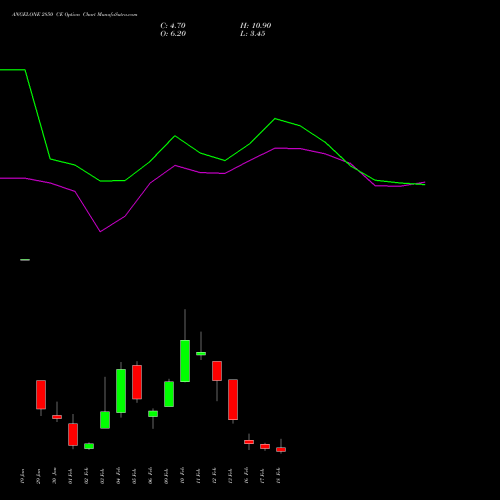
Task: Click the small green candle above 11 Feb
Action: 201,354
